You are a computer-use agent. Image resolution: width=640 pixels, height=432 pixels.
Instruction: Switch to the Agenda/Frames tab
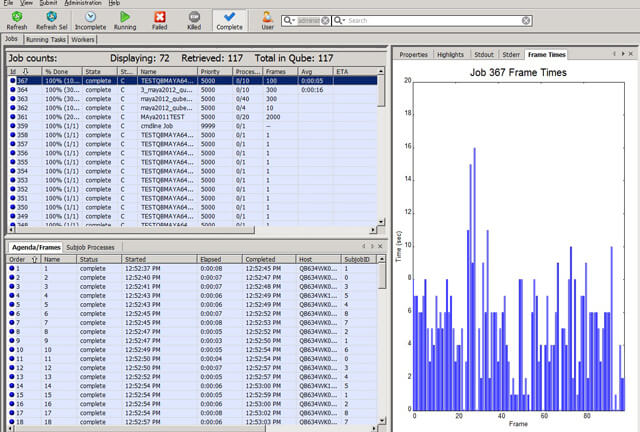pos(36,247)
